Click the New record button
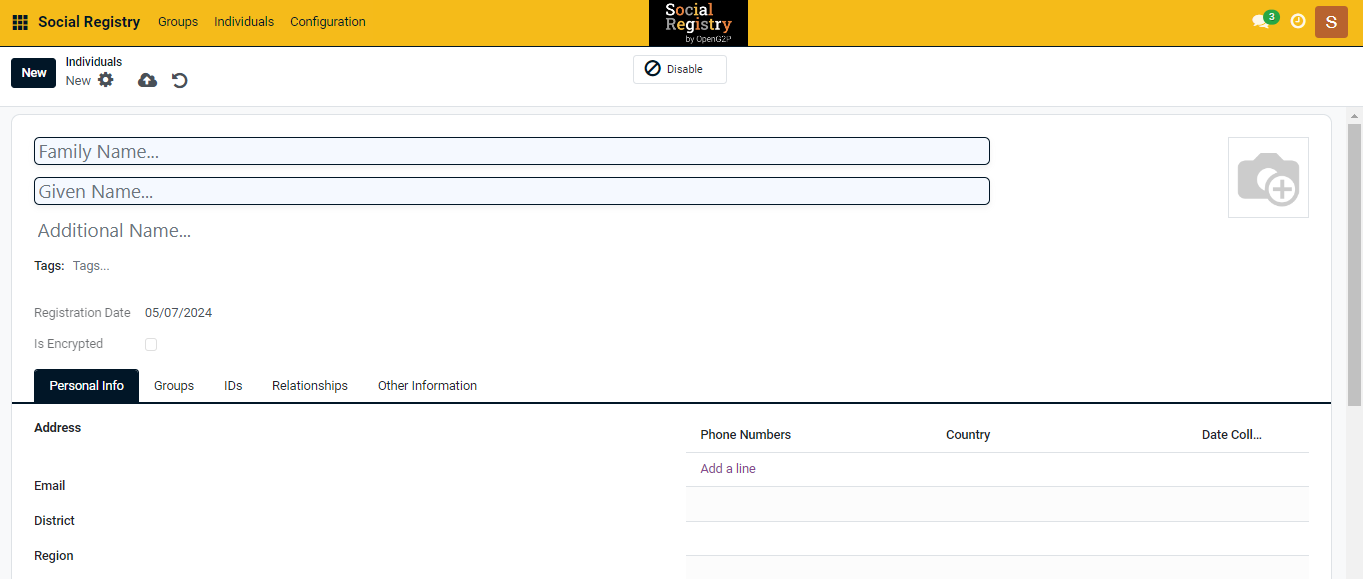 [x=34, y=73]
